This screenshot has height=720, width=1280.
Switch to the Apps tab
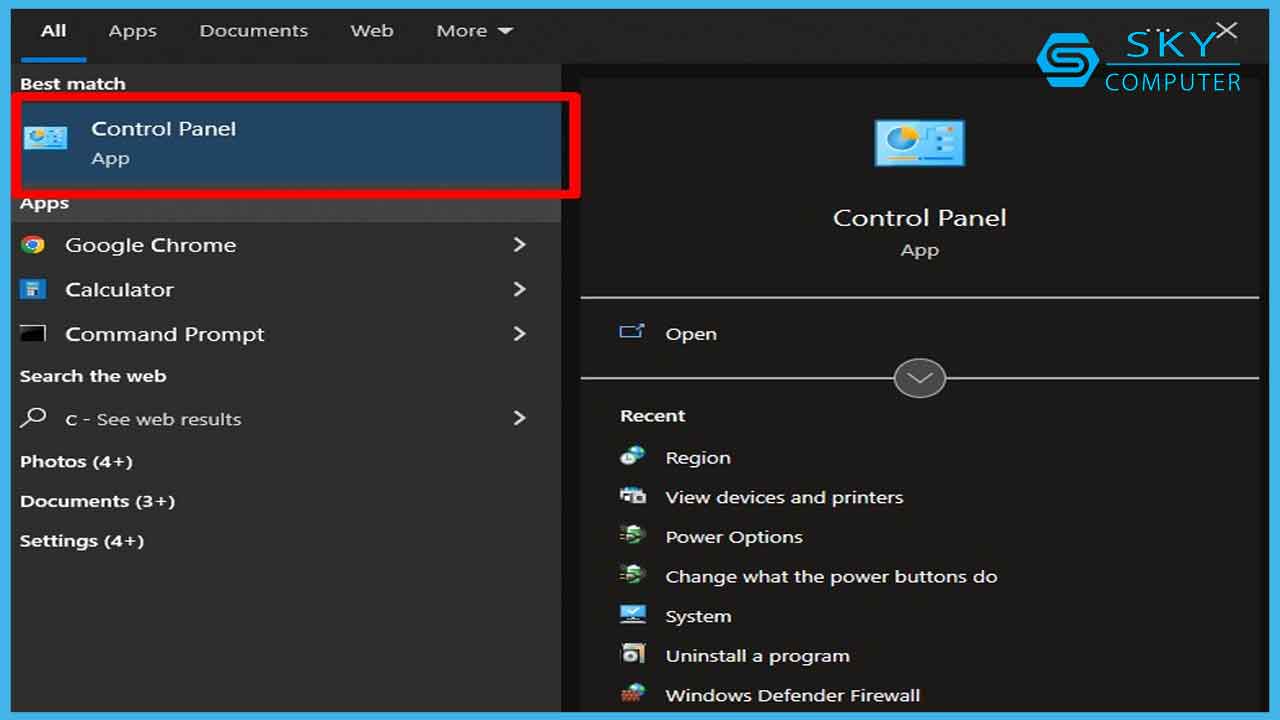coord(132,31)
